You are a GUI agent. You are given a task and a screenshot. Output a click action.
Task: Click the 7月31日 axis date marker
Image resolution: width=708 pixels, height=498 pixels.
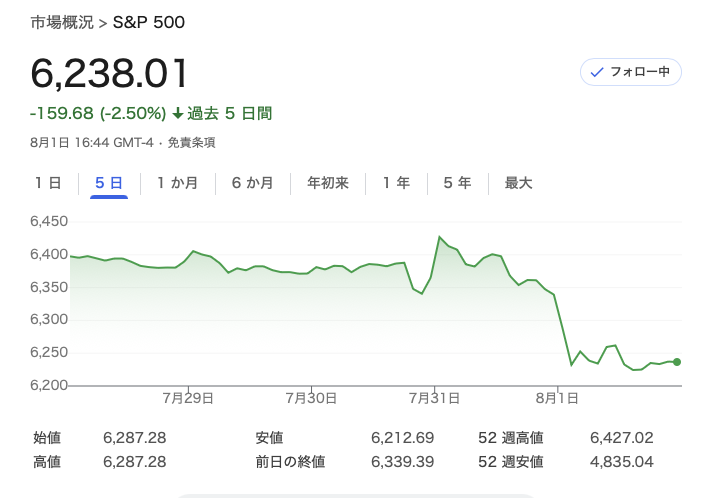pyautogui.click(x=434, y=398)
